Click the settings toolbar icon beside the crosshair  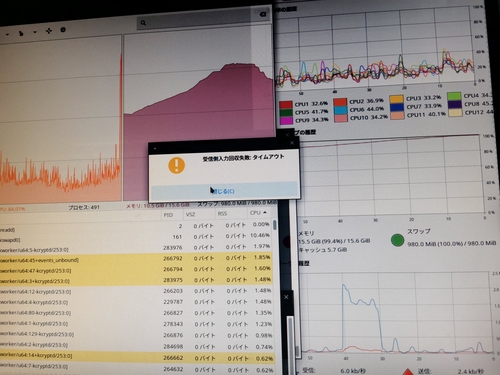21,33
